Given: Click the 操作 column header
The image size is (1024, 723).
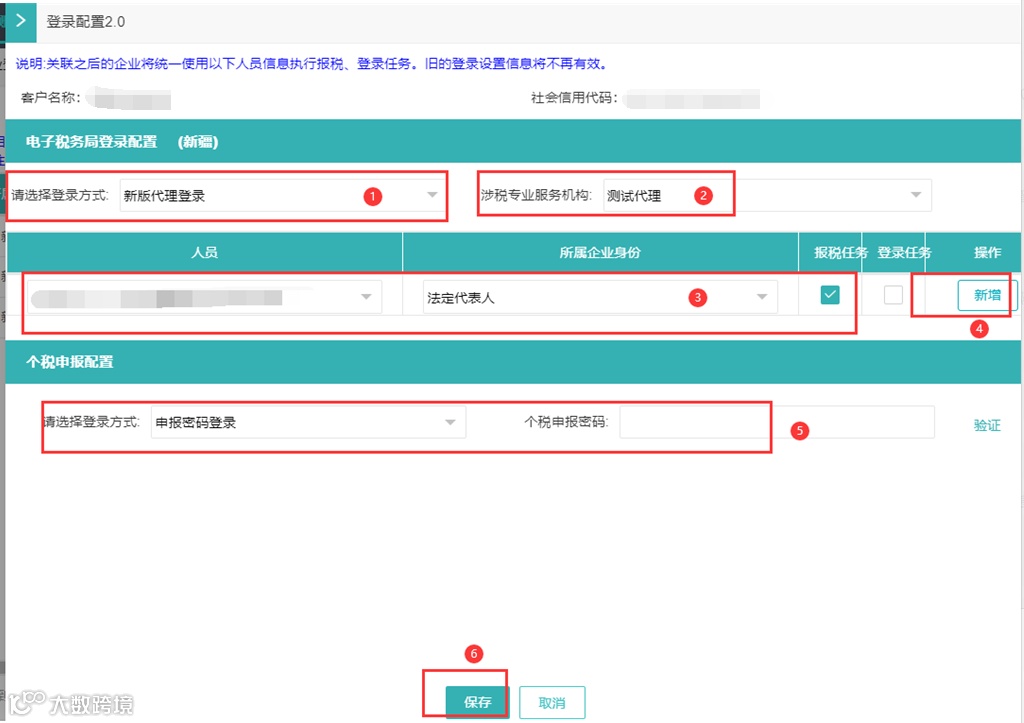Looking at the screenshot, I should [x=987, y=252].
